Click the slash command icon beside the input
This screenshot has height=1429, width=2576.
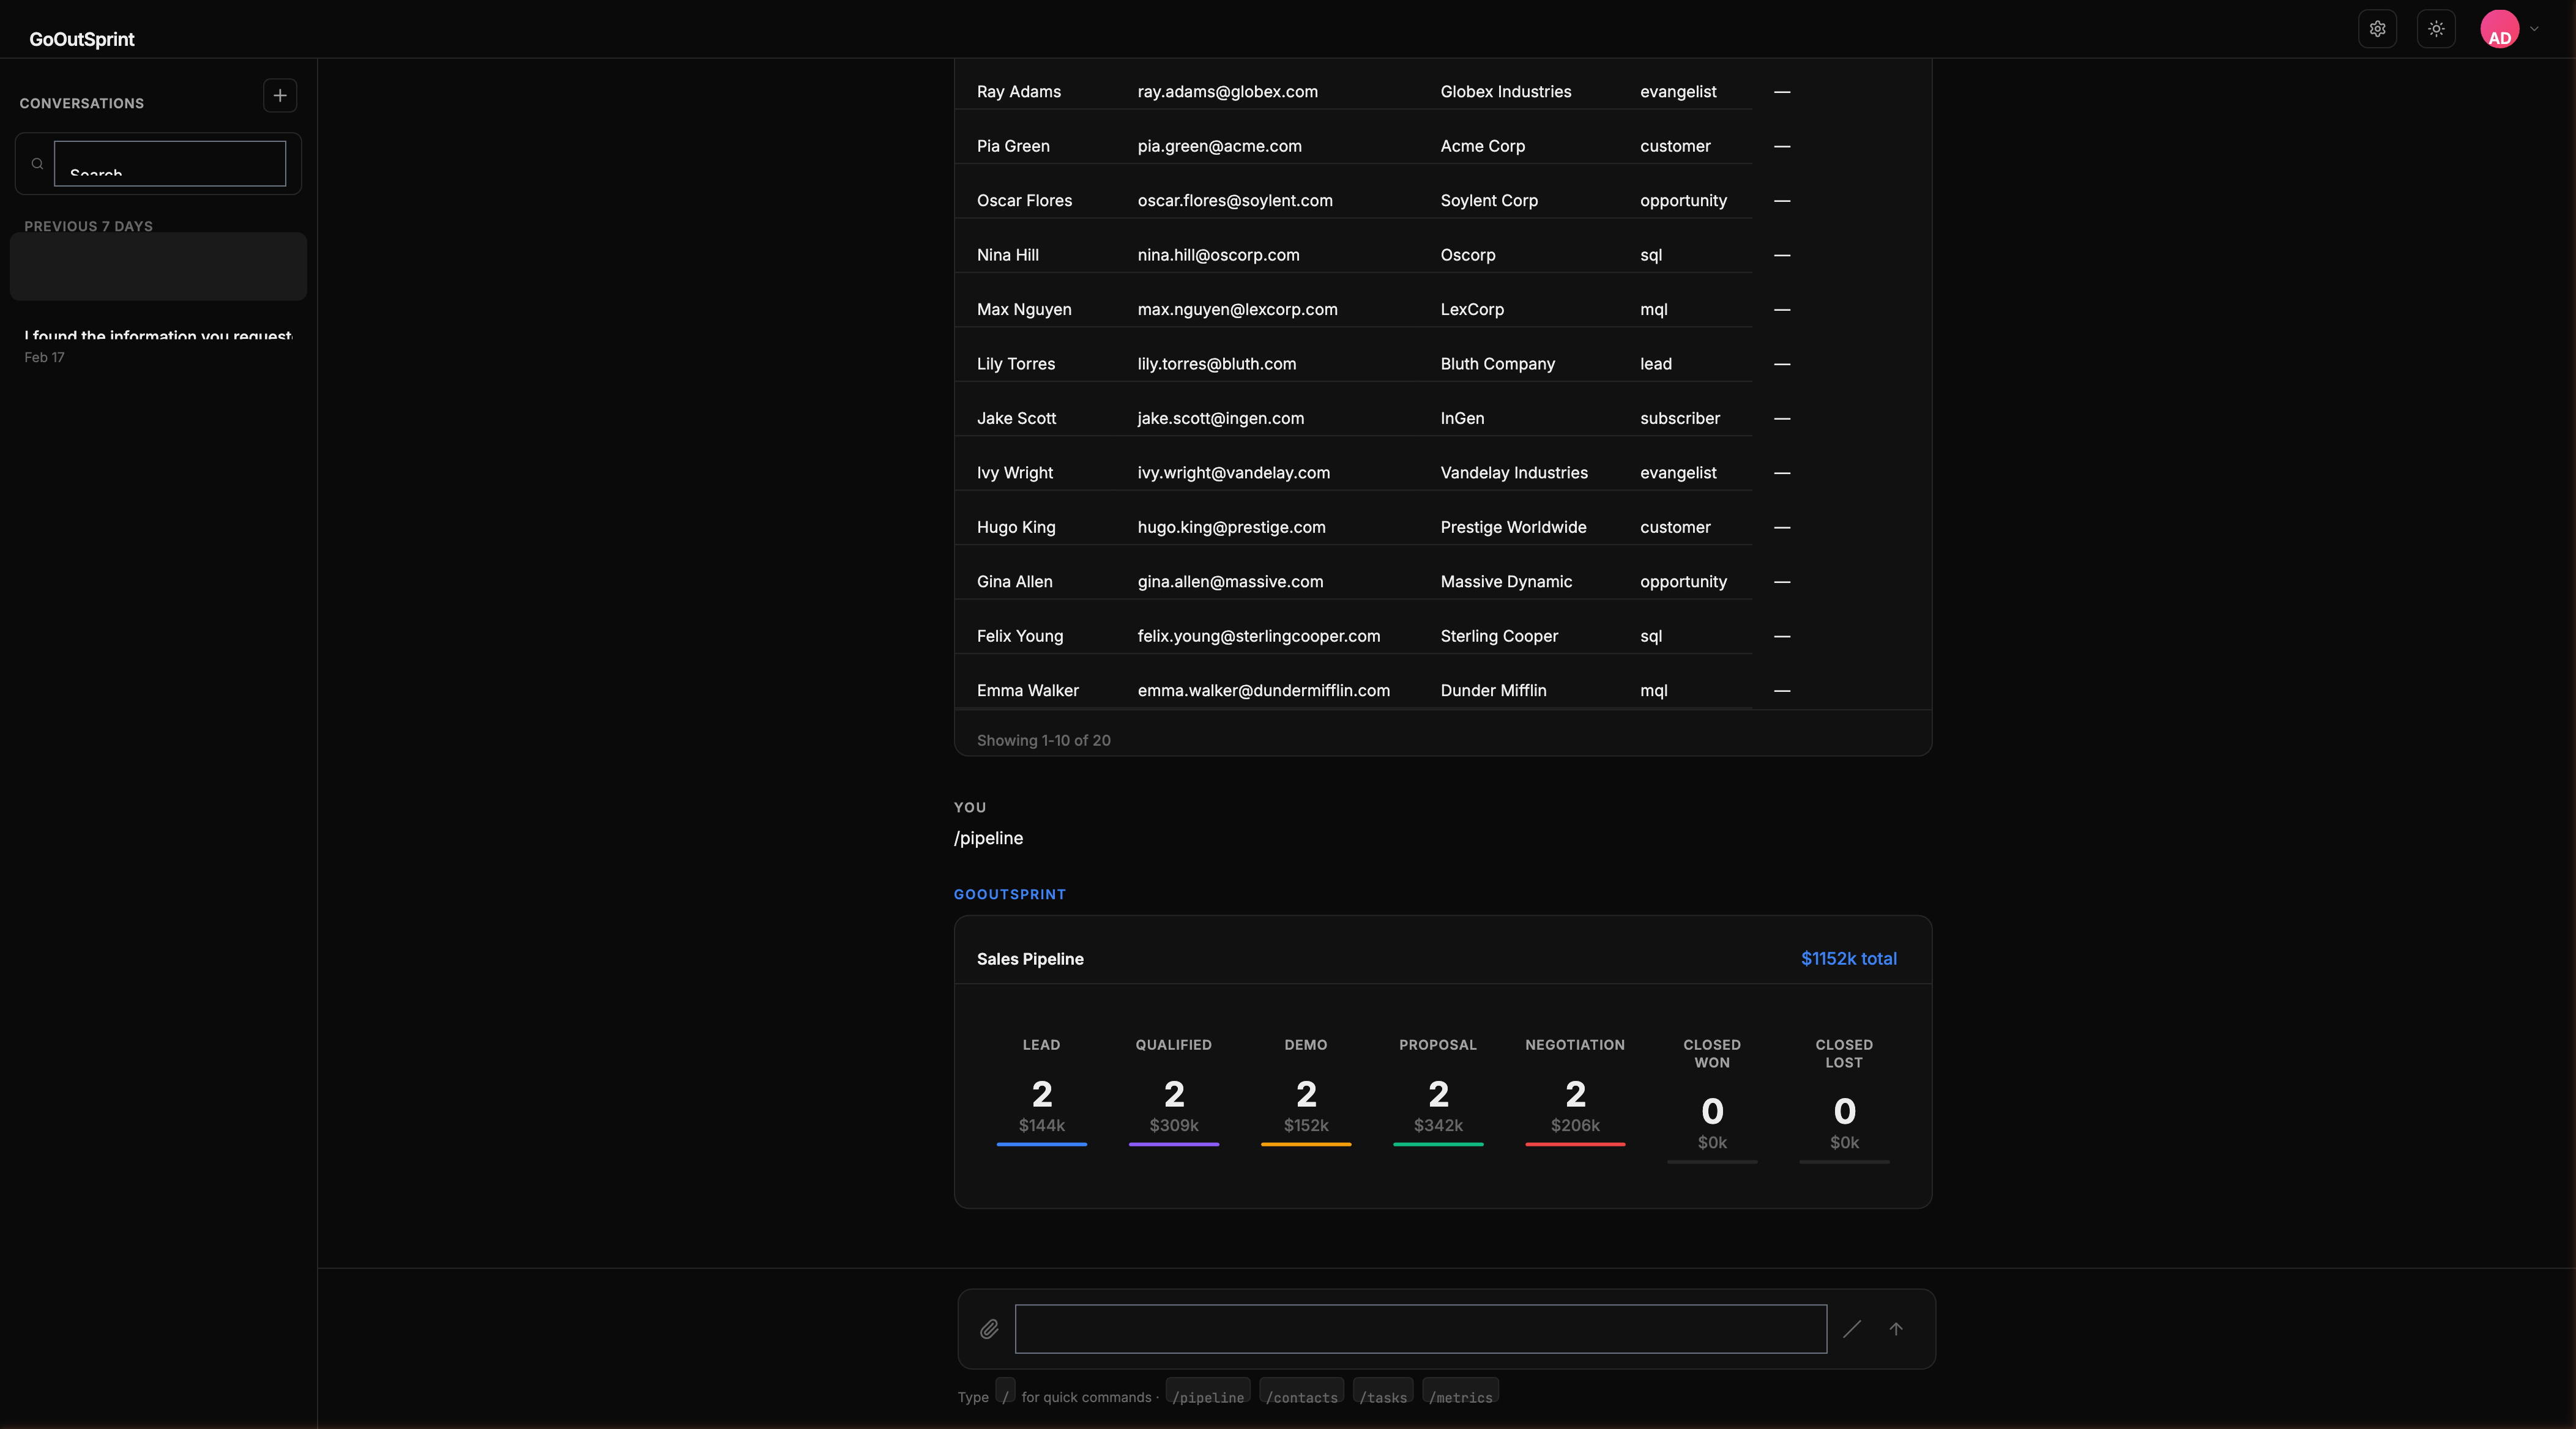1852,1329
